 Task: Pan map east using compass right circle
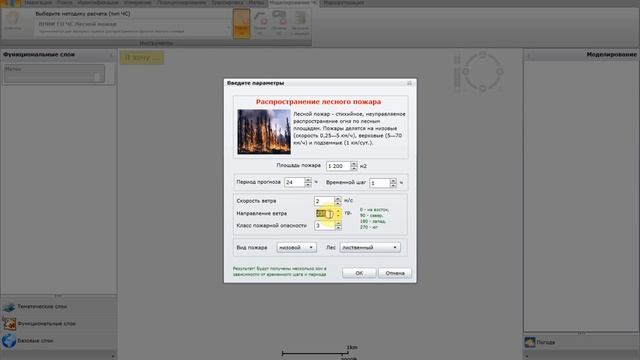(499, 72)
